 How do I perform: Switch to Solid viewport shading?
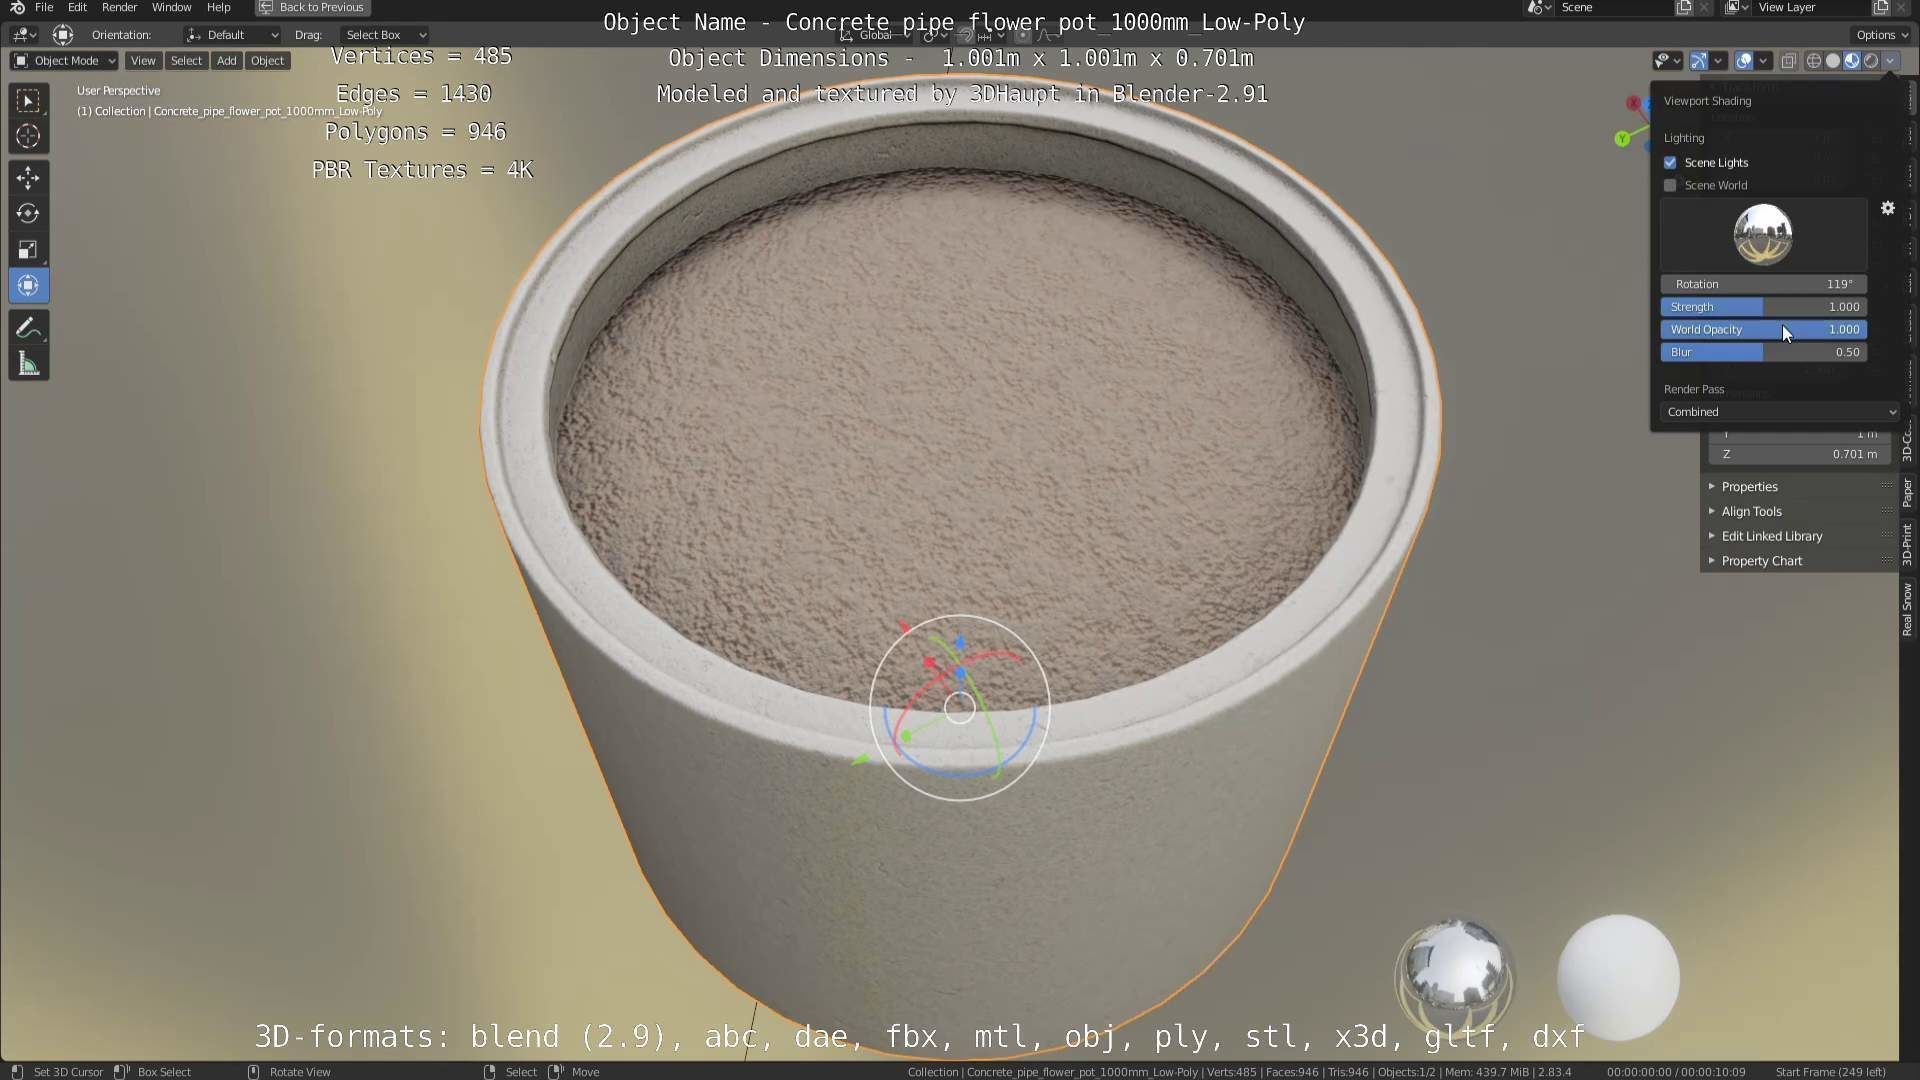[x=1833, y=61]
